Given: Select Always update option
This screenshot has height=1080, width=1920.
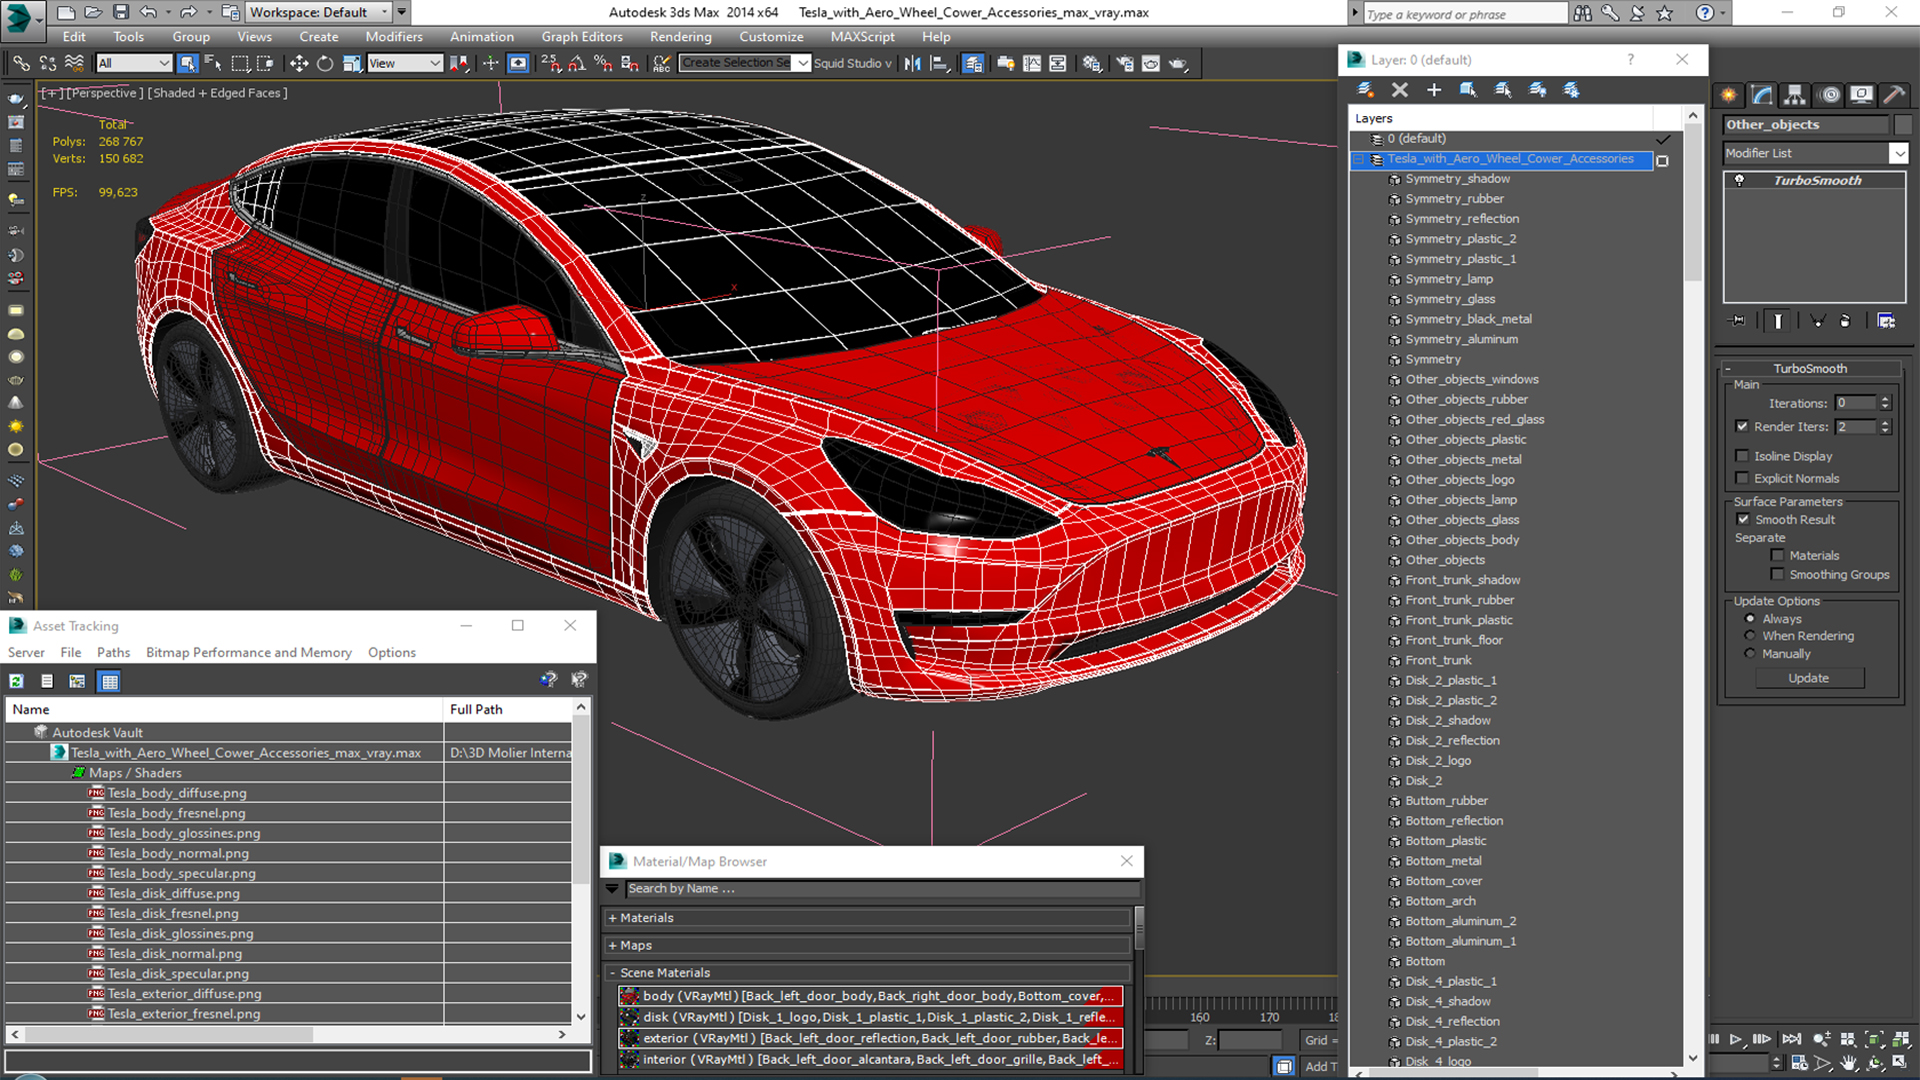Looking at the screenshot, I should point(1750,619).
